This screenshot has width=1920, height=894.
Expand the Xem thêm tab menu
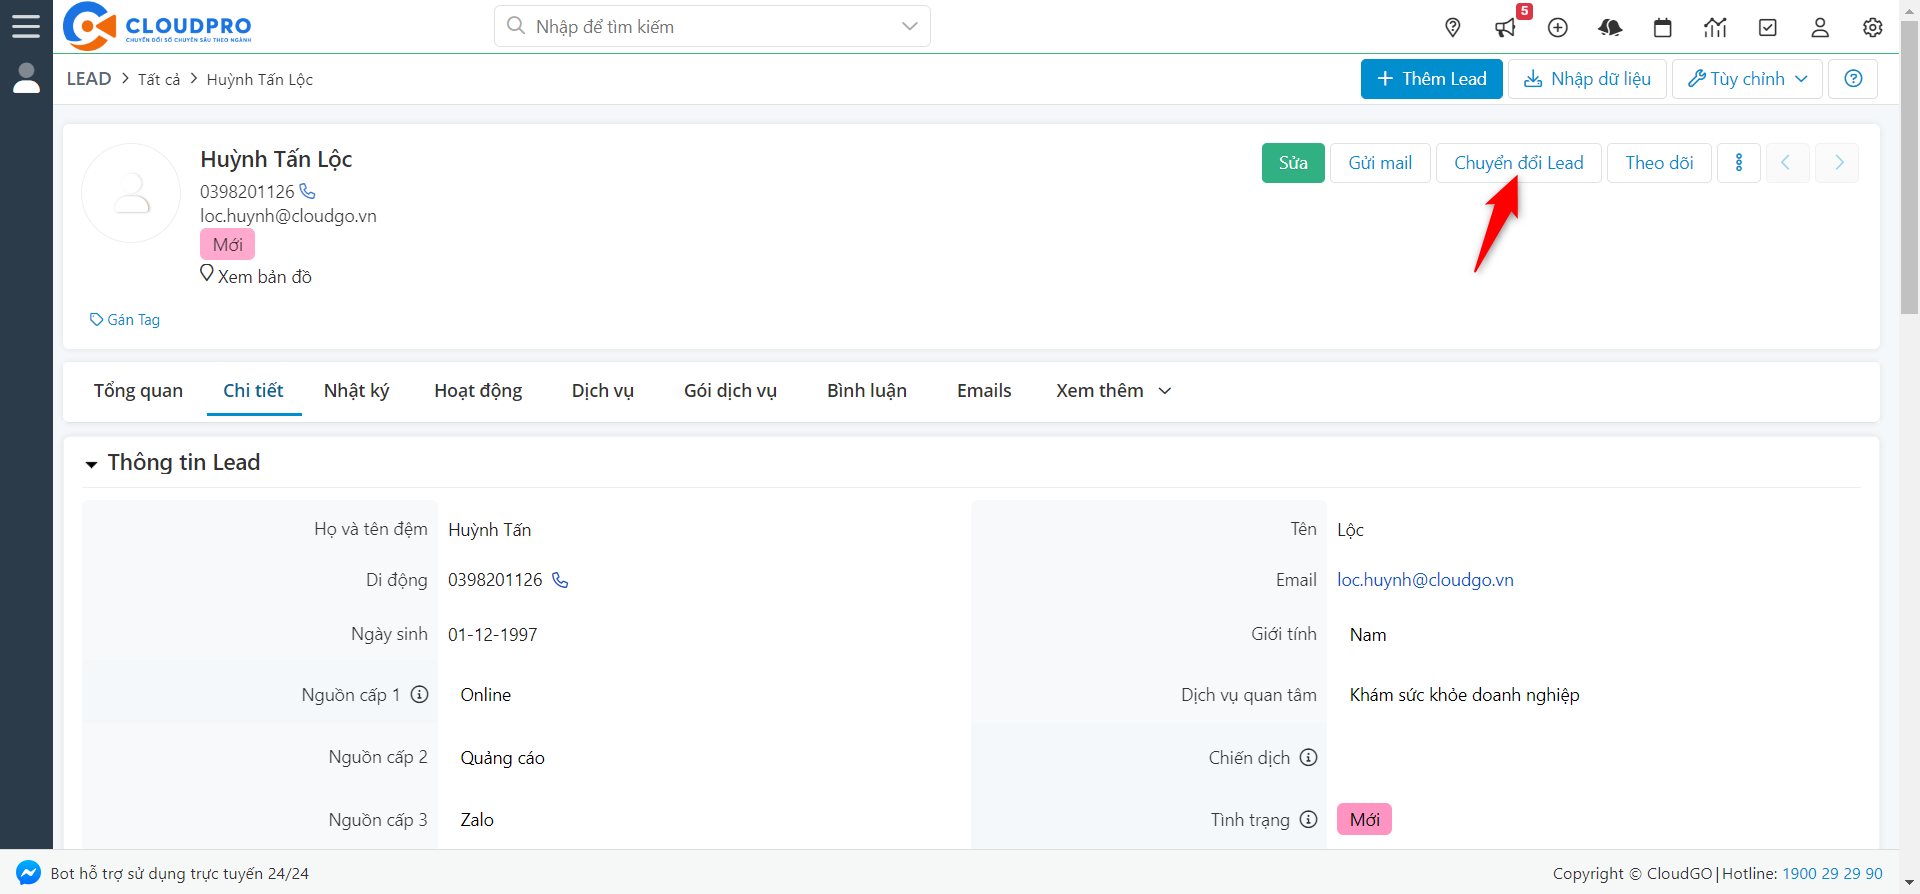point(1113,391)
